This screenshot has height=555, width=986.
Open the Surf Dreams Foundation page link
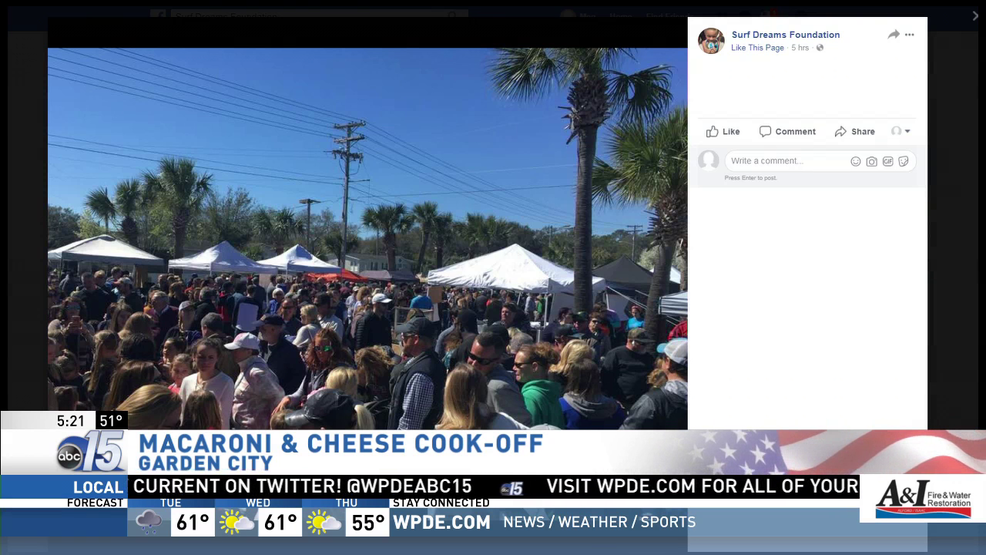pos(785,35)
